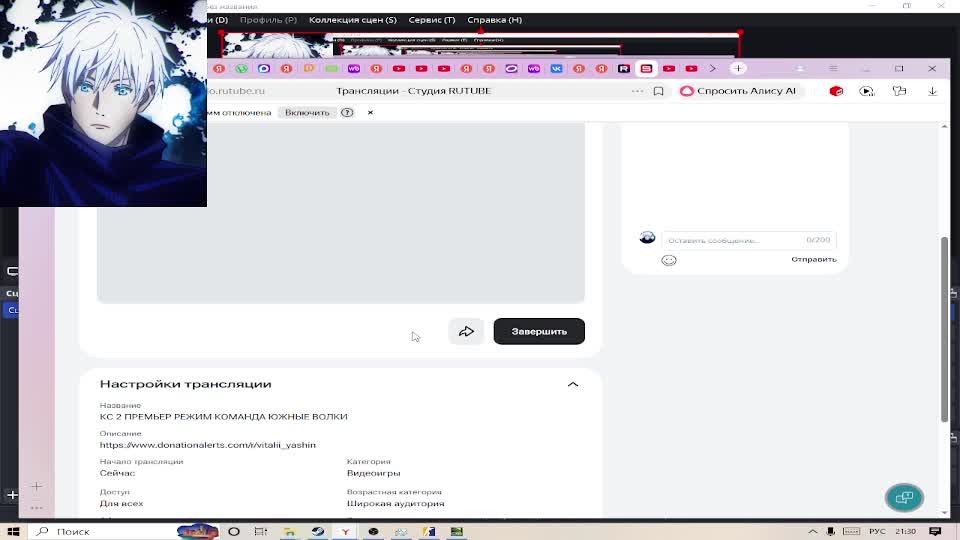Collapse the Настройки трансляции section
Image resolution: width=960 pixels, height=540 pixels.
pyautogui.click(x=572, y=384)
